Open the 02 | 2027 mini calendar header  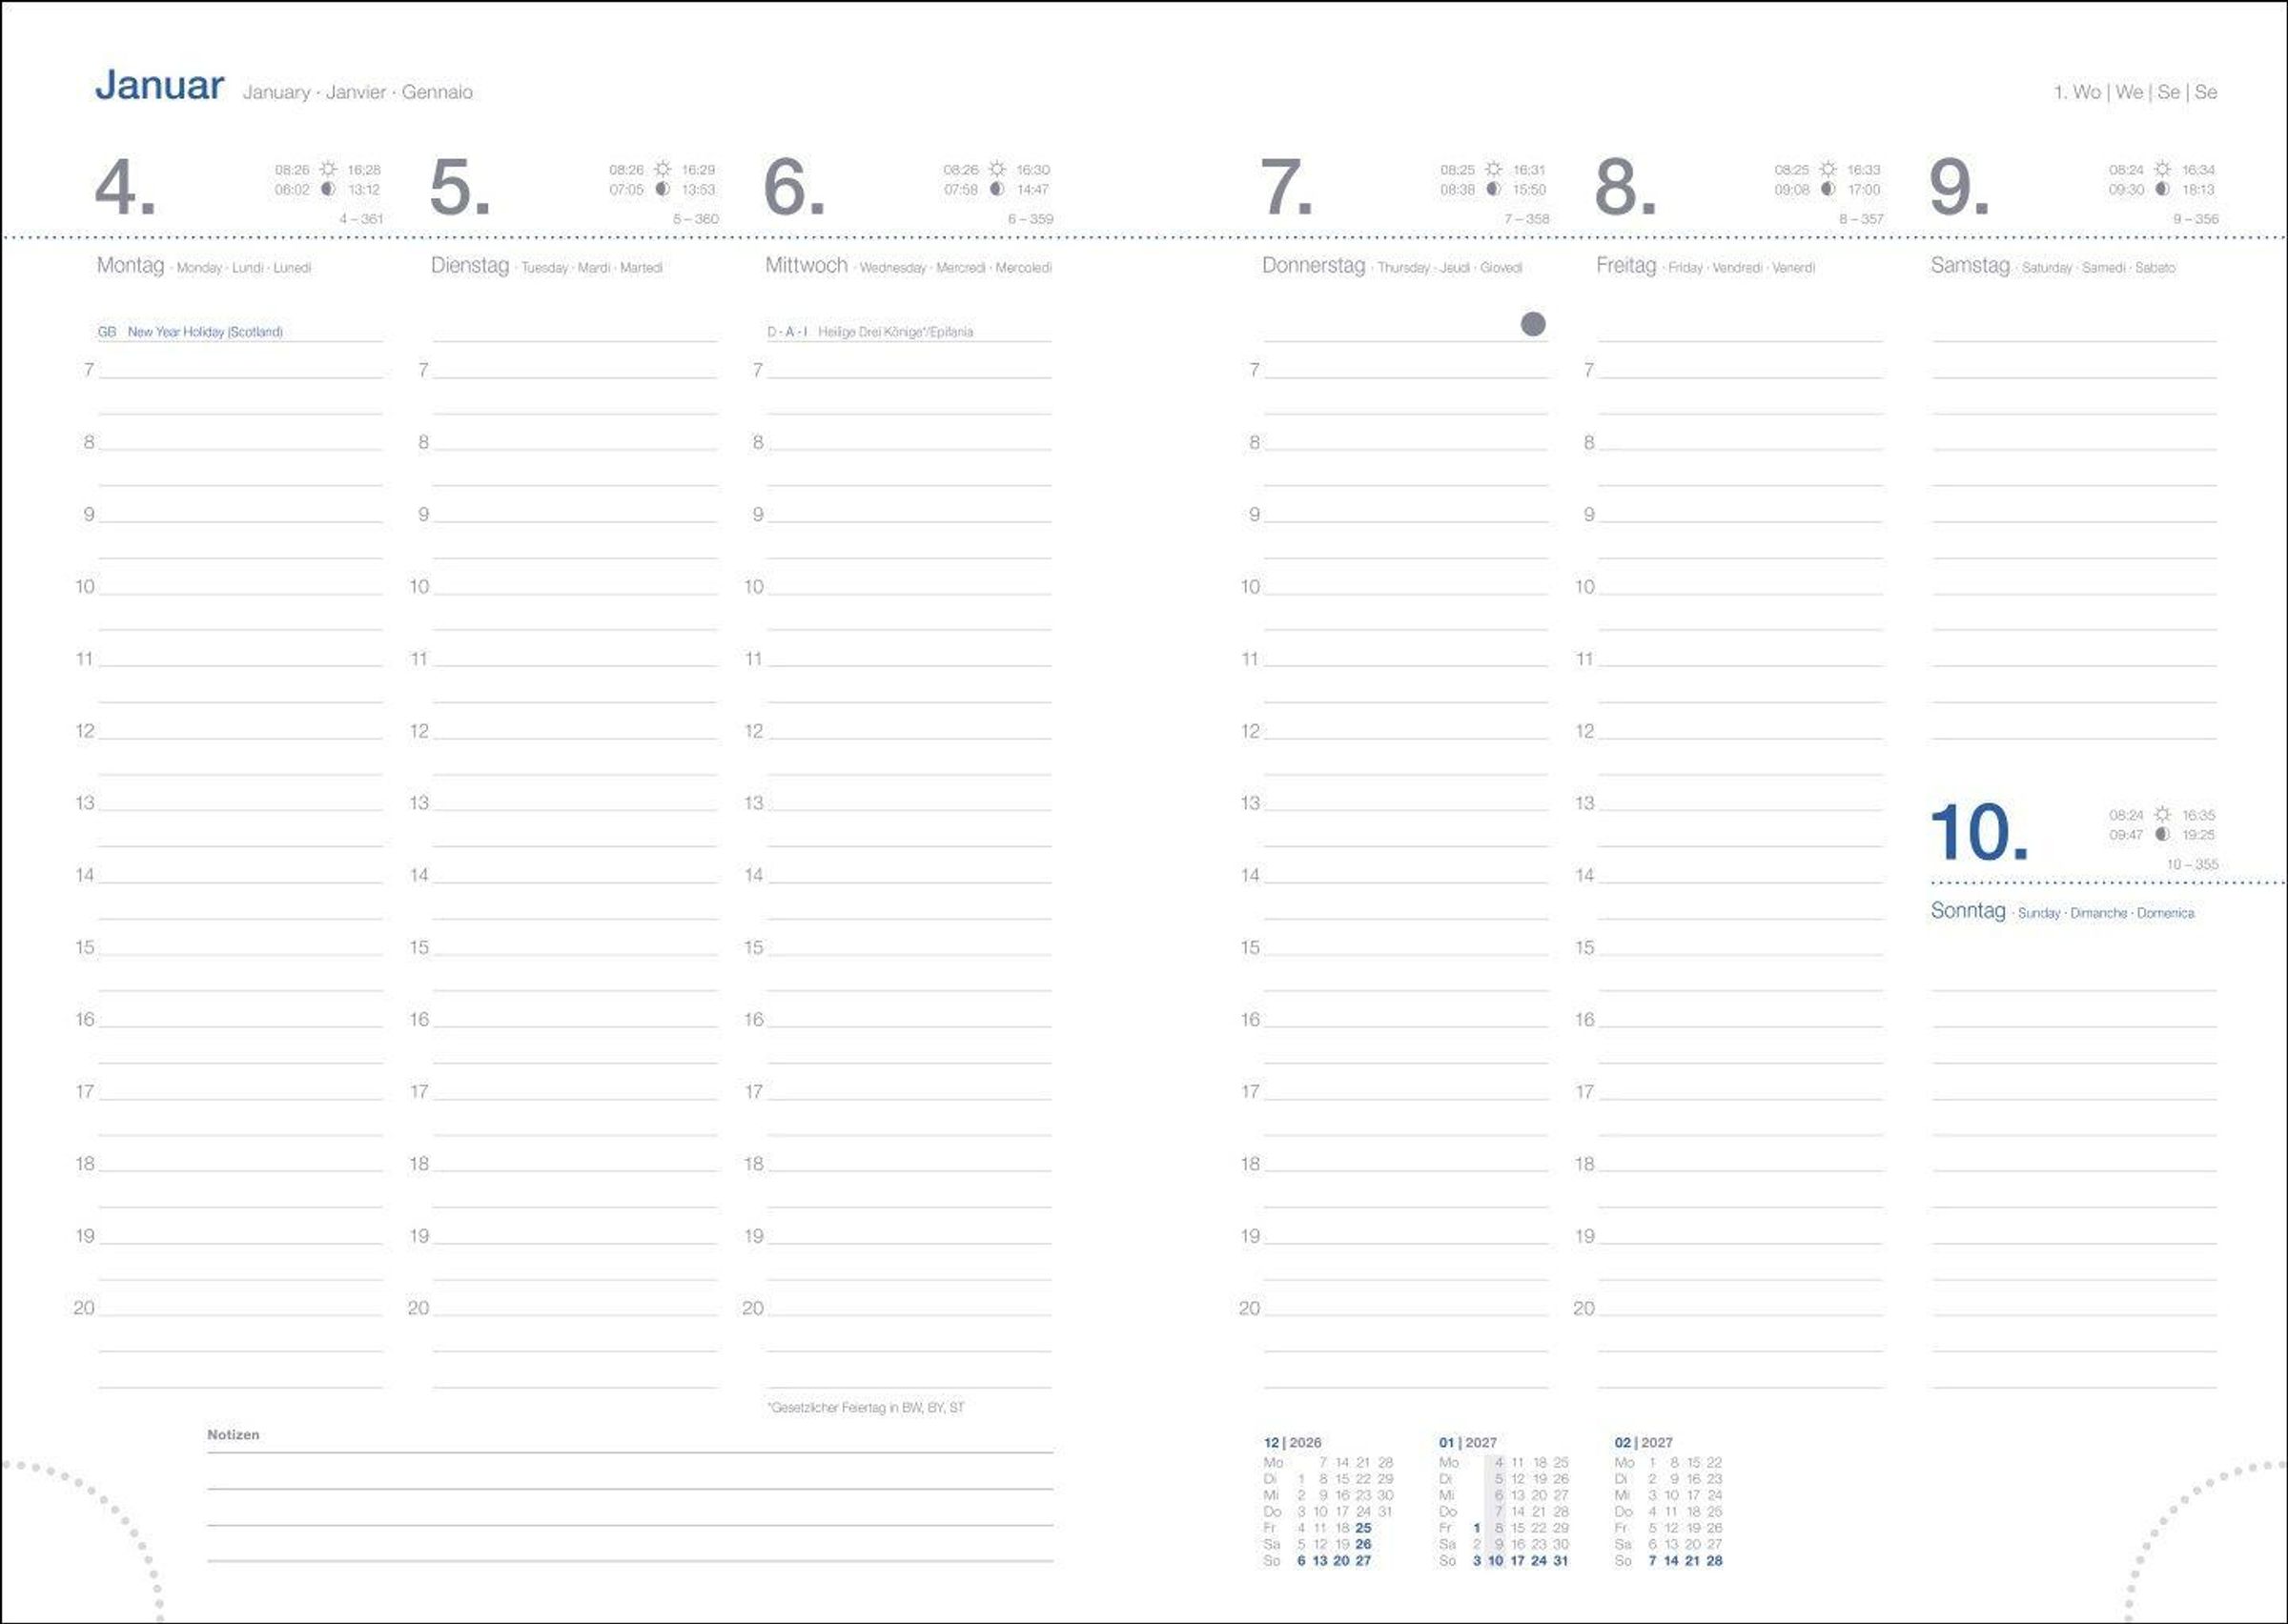[1643, 1442]
